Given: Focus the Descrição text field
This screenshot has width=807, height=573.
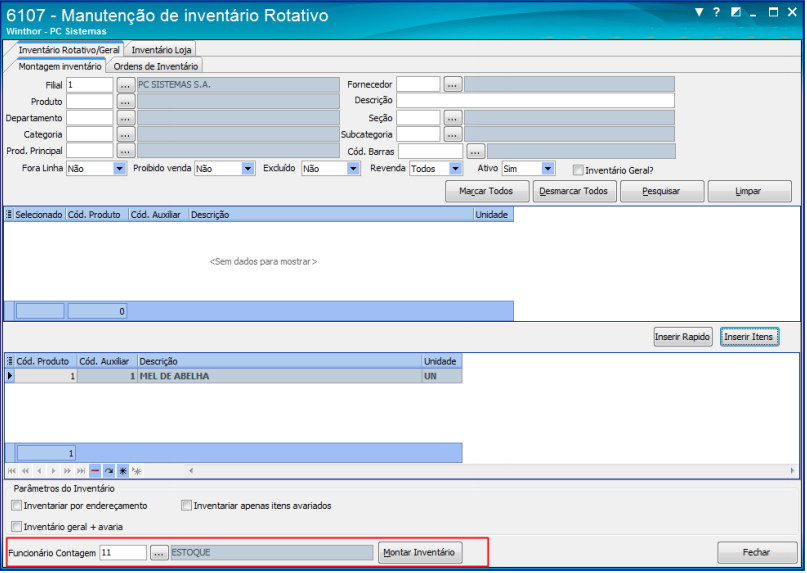Looking at the screenshot, I should pos(535,100).
